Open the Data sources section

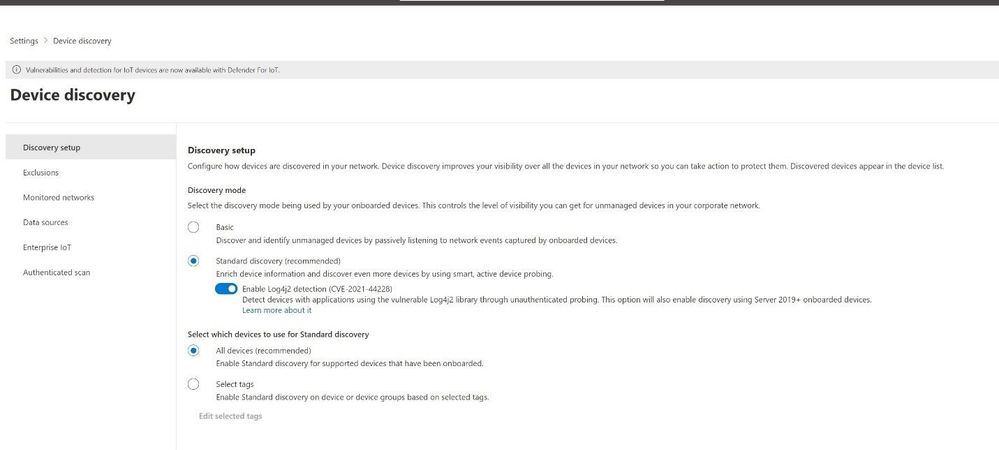pos(46,222)
